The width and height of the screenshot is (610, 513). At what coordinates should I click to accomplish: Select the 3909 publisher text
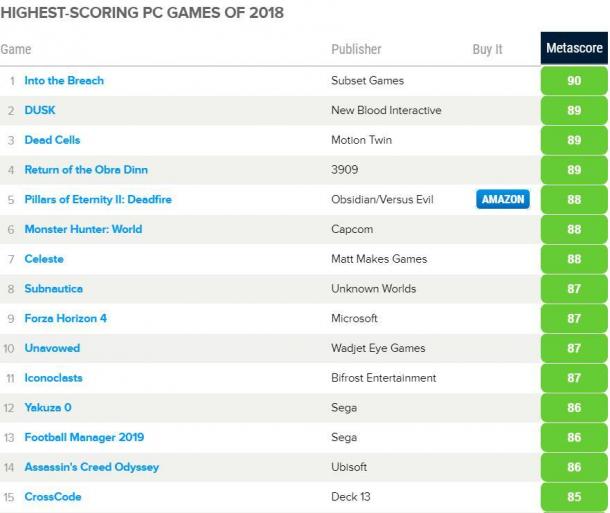point(345,170)
